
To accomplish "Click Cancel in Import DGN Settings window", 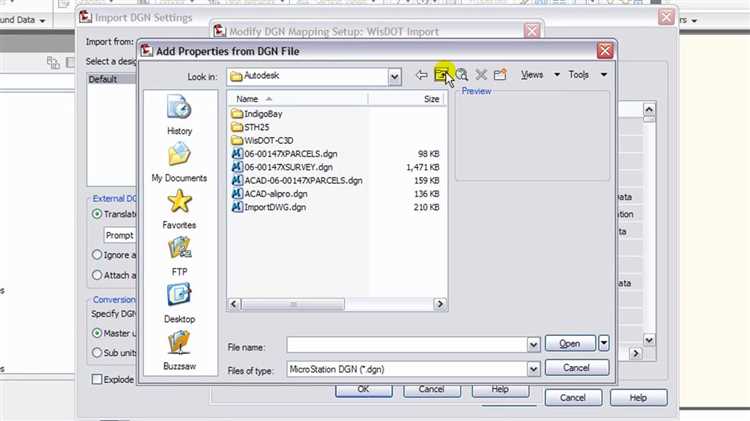I will [573, 398].
